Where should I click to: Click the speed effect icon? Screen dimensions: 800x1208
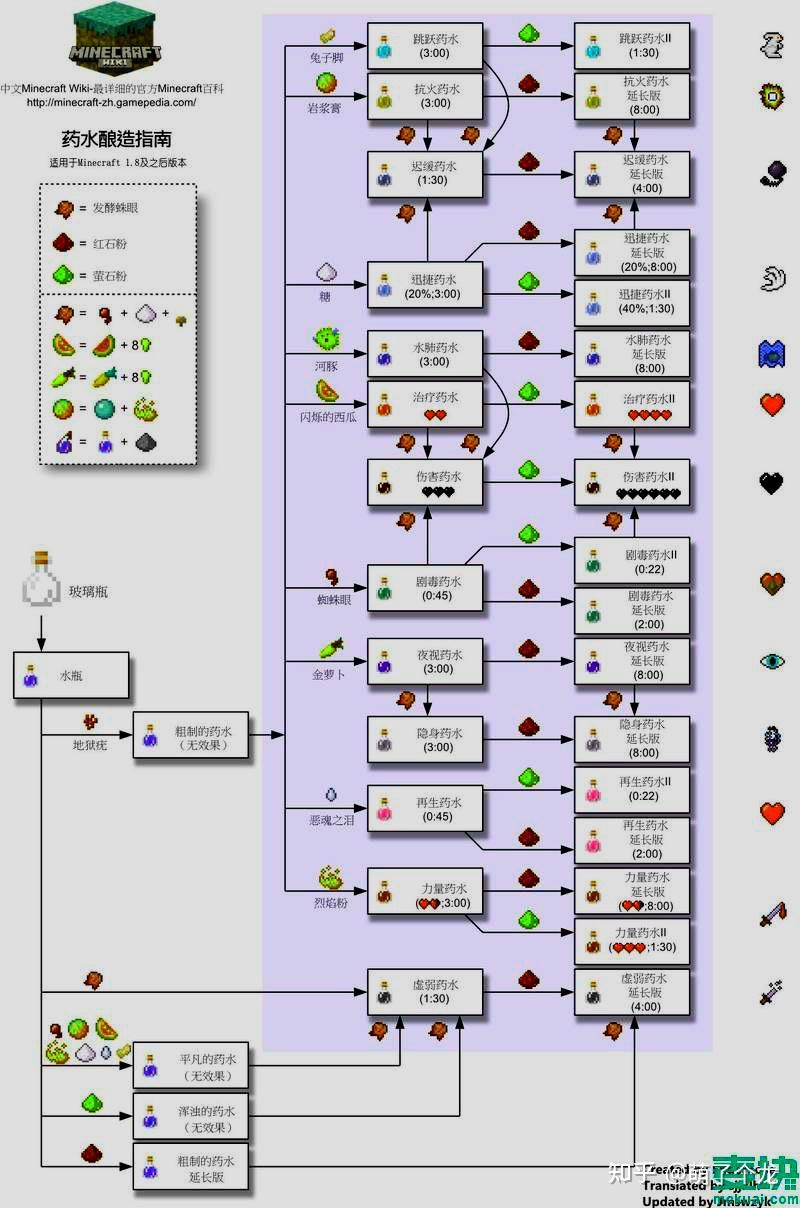click(773, 279)
